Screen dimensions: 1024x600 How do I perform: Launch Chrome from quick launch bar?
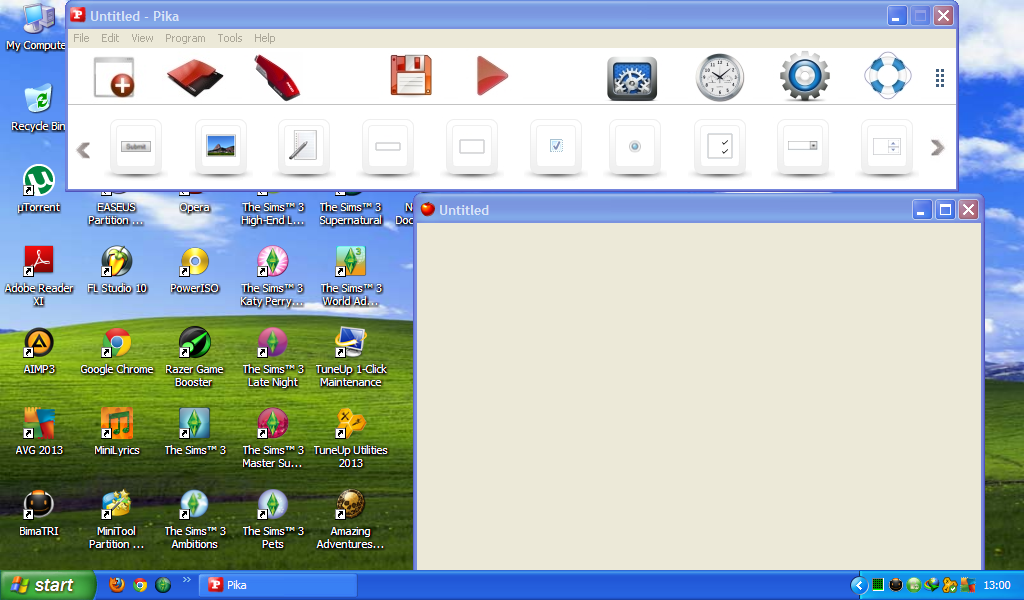click(x=140, y=585)
